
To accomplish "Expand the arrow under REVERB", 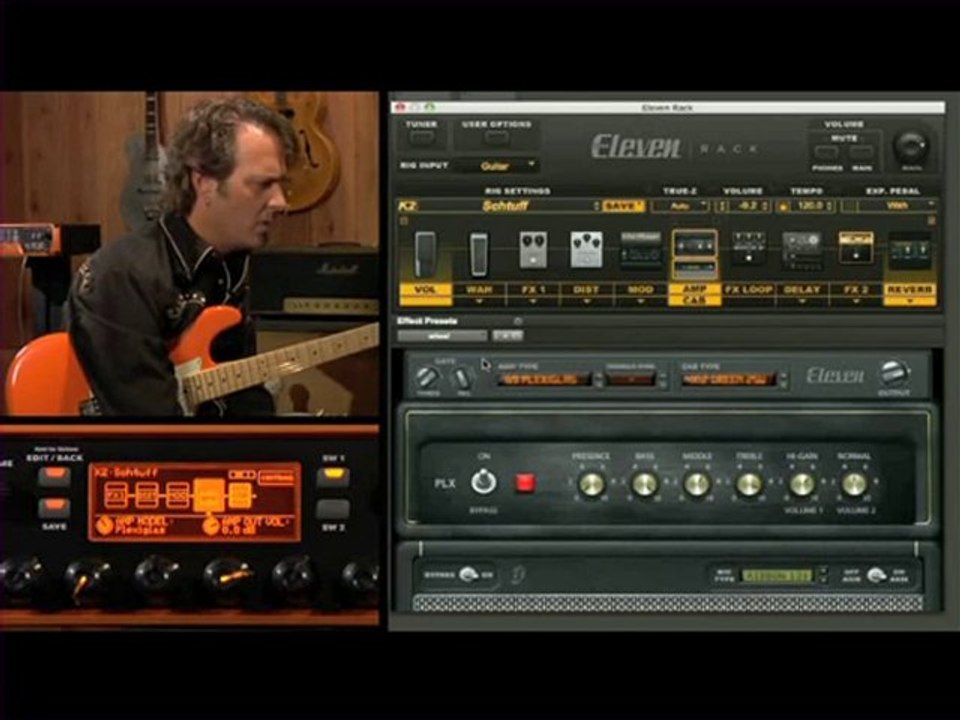I will point(909,301).
